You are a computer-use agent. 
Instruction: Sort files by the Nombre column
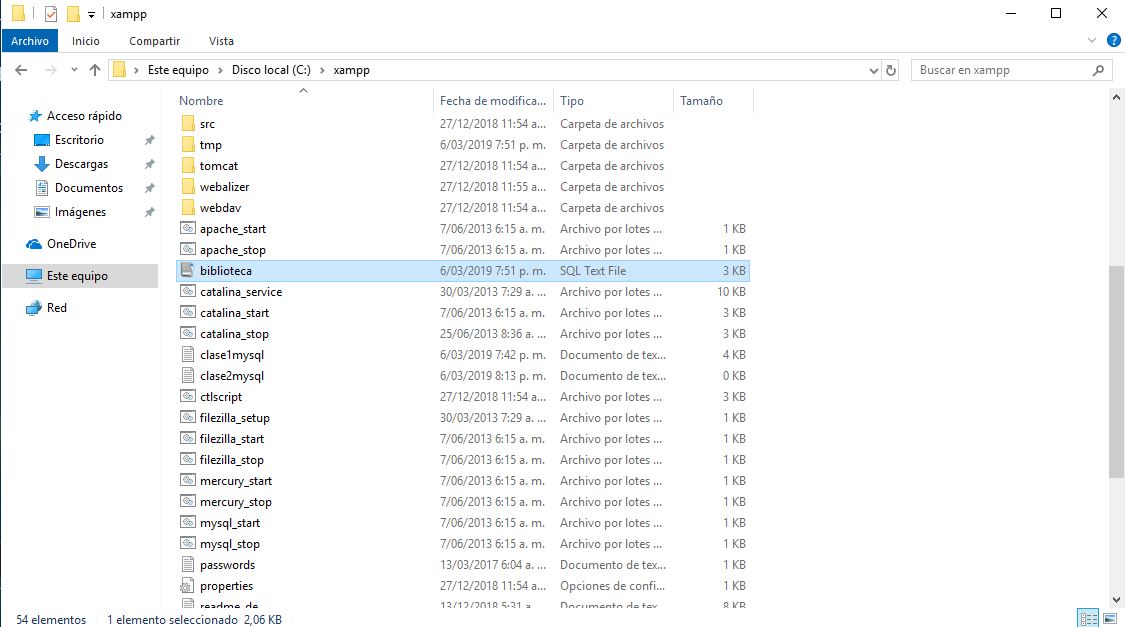pos(202,101)
